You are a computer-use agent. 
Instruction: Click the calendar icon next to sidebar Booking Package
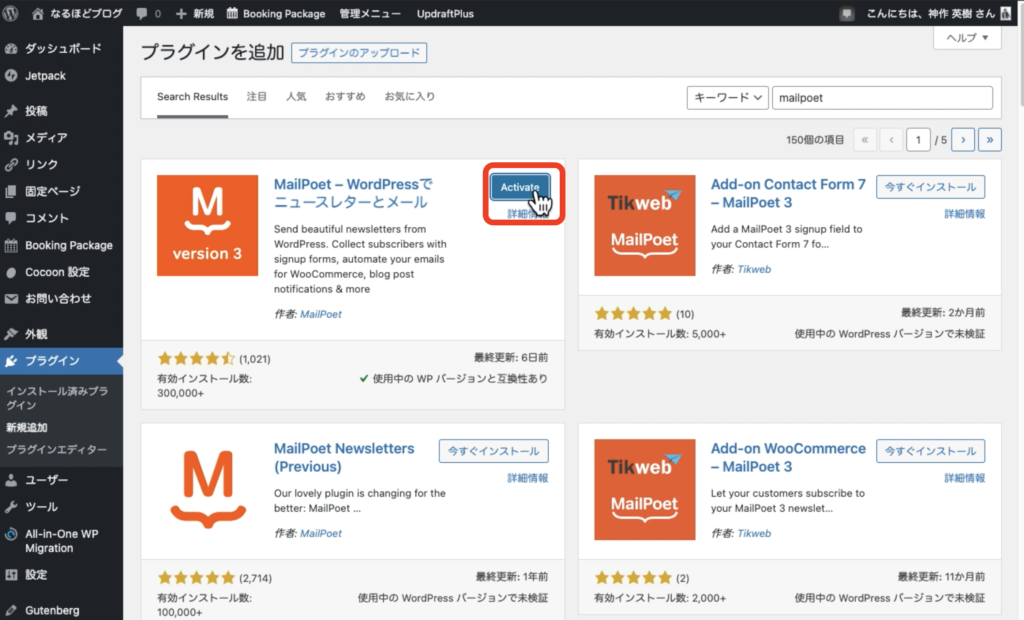tap(11, 246)
